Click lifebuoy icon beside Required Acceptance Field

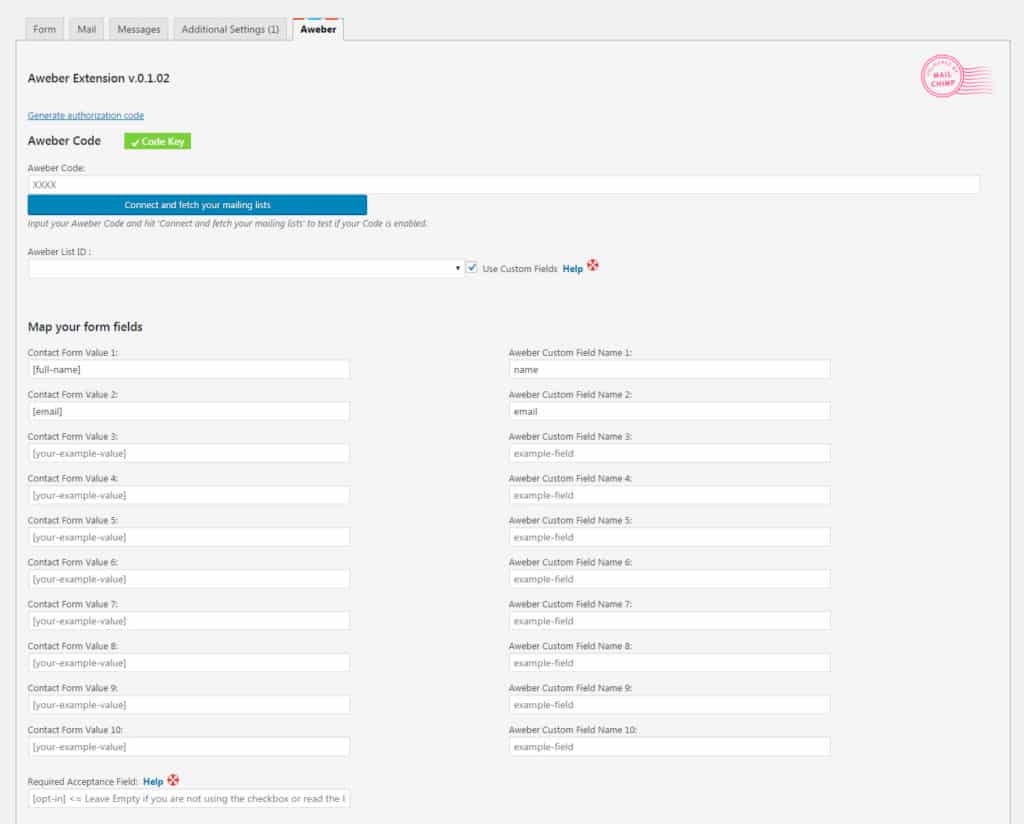pyautogui.click(x=173, y=780)
